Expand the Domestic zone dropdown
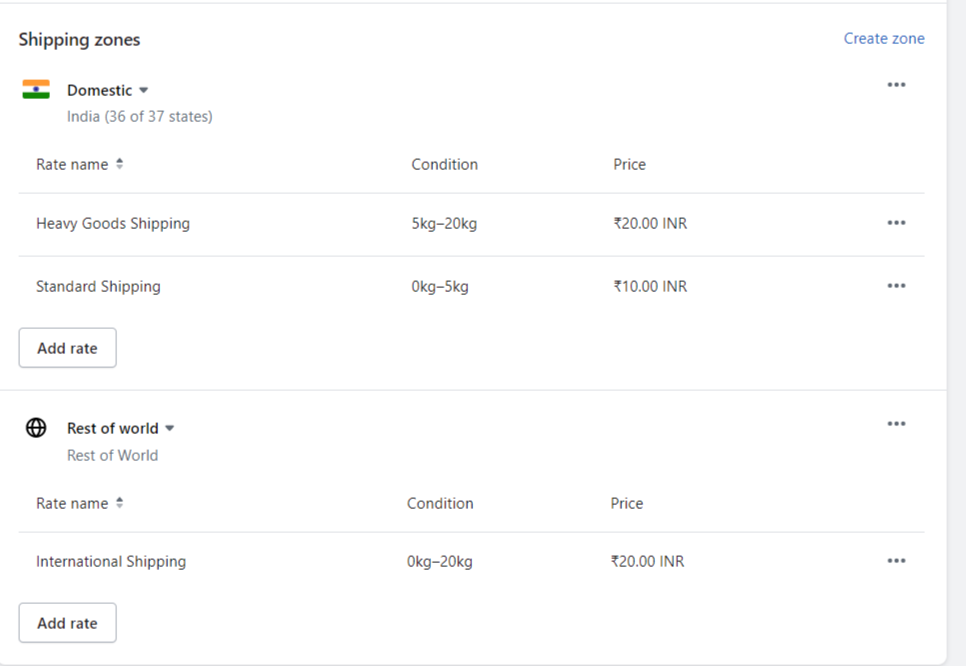 point(108,91)
